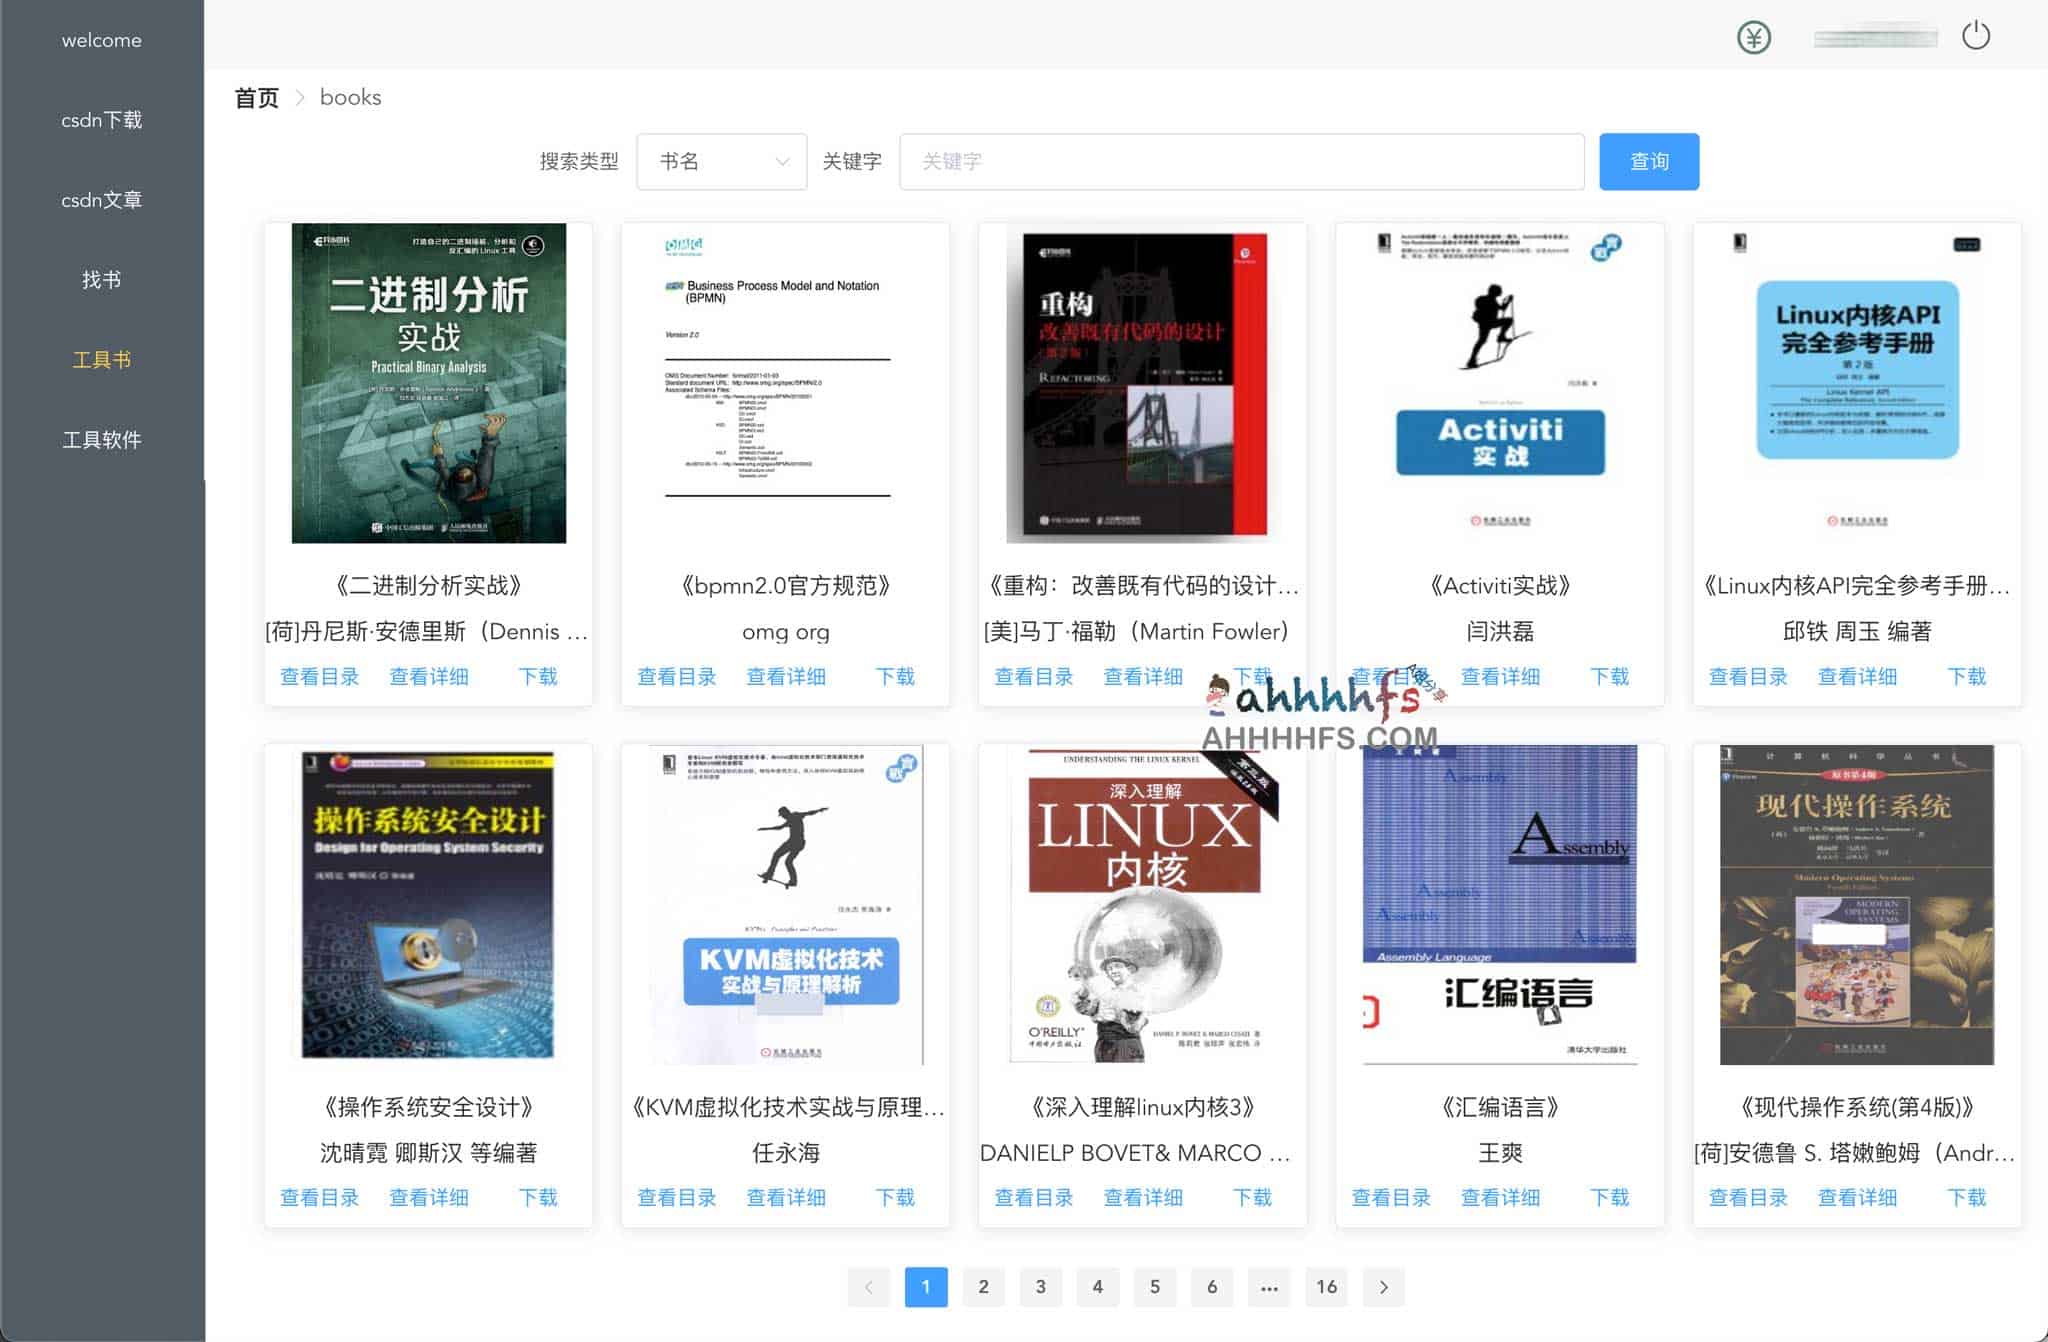Select 工具书 in the sidebar

click(102, 359)
